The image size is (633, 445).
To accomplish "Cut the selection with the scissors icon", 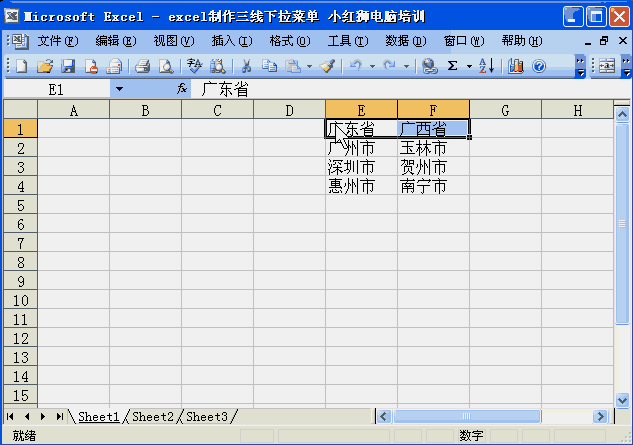I will pos(246,65).
